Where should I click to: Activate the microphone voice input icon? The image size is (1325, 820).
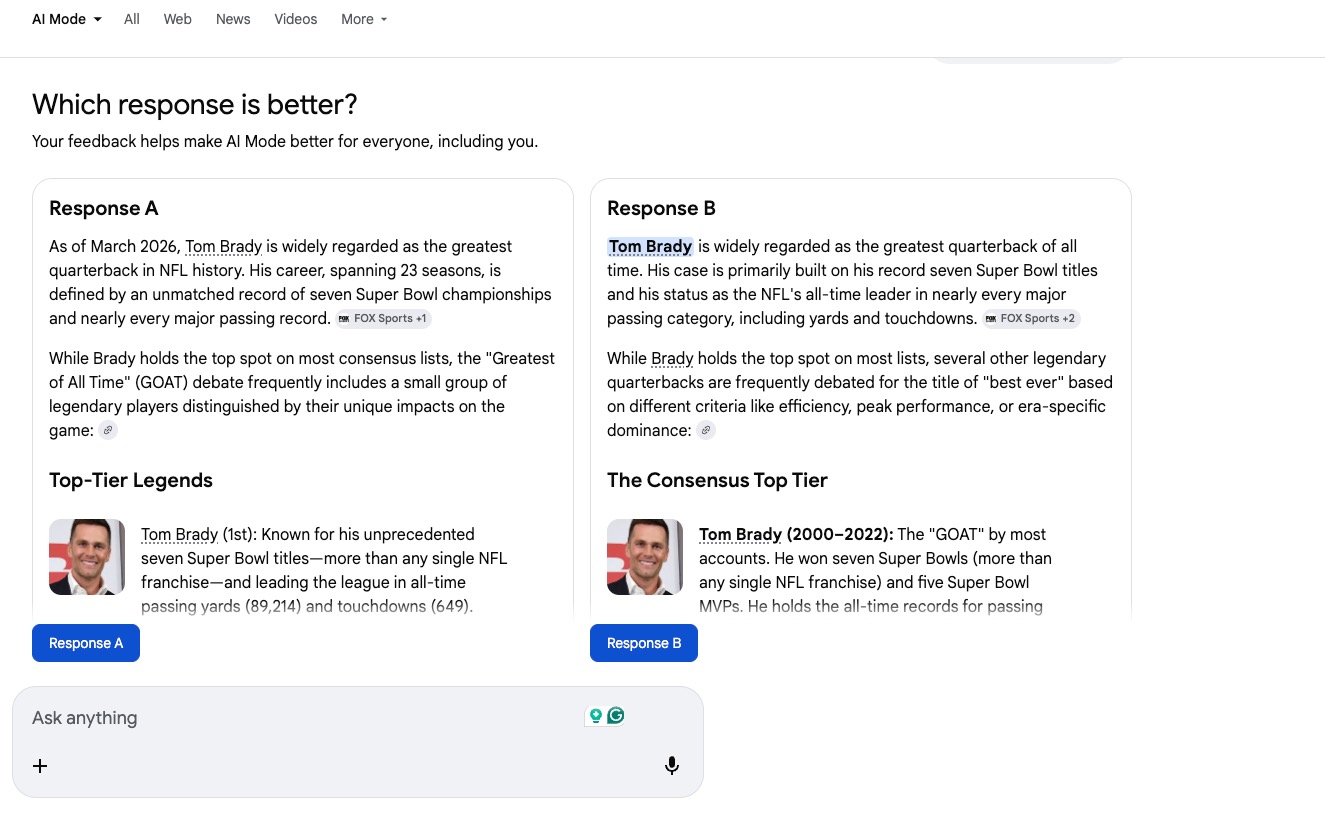(x=672, y=766)
